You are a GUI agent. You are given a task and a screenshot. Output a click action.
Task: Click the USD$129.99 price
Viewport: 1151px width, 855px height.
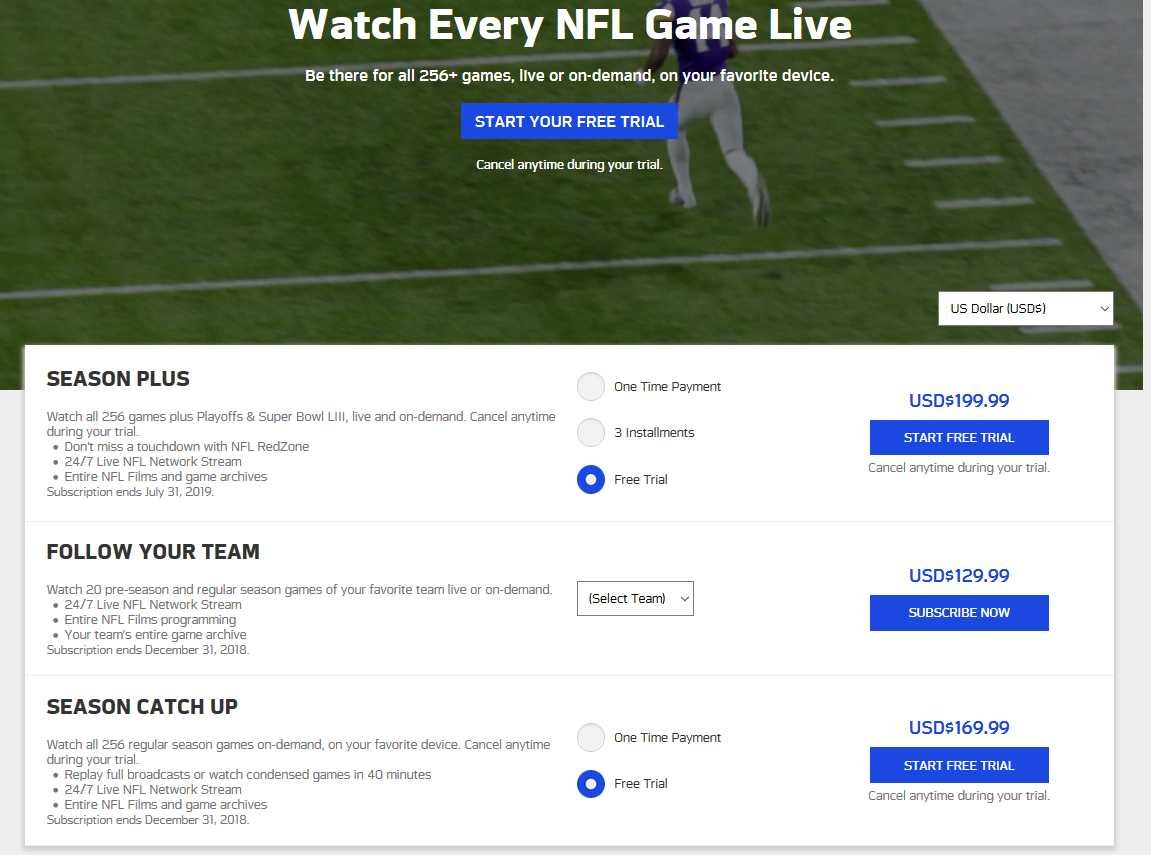click(x=958, y=576)
